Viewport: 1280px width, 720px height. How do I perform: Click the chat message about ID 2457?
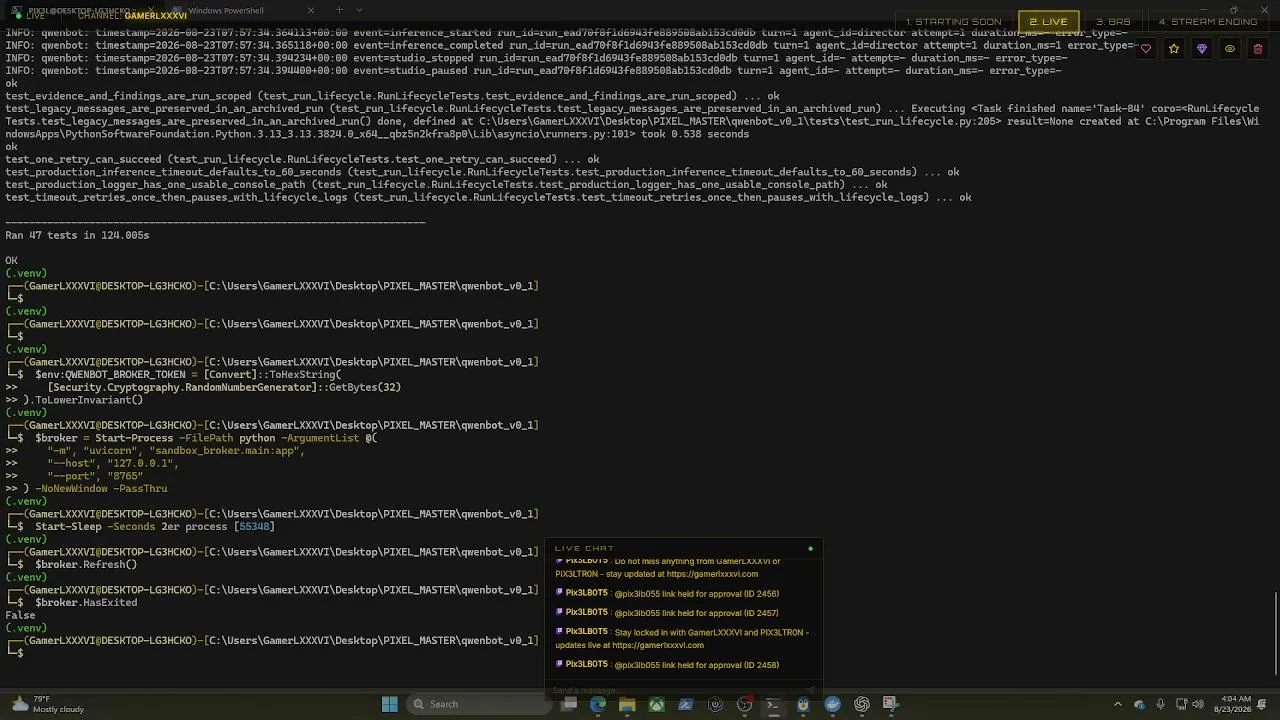pos(667,613)
